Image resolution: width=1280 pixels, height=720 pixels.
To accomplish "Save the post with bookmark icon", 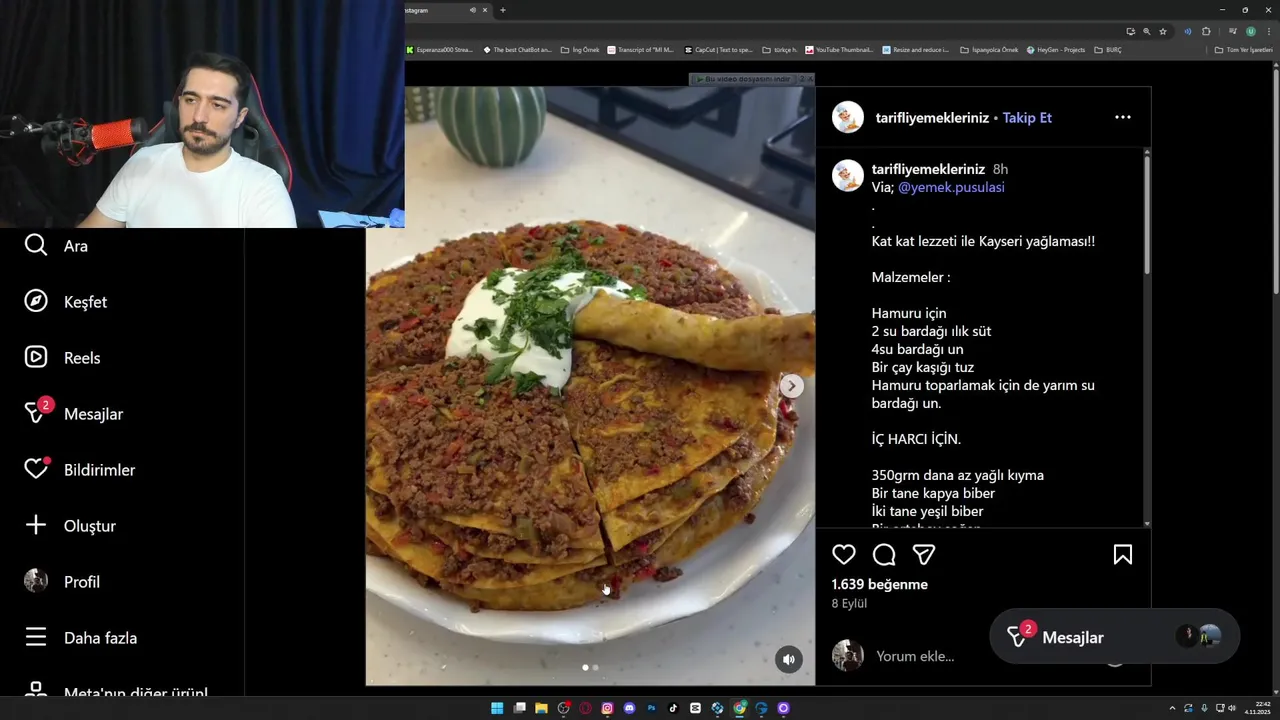I will pyautogui.click(x=1123, y=555).
